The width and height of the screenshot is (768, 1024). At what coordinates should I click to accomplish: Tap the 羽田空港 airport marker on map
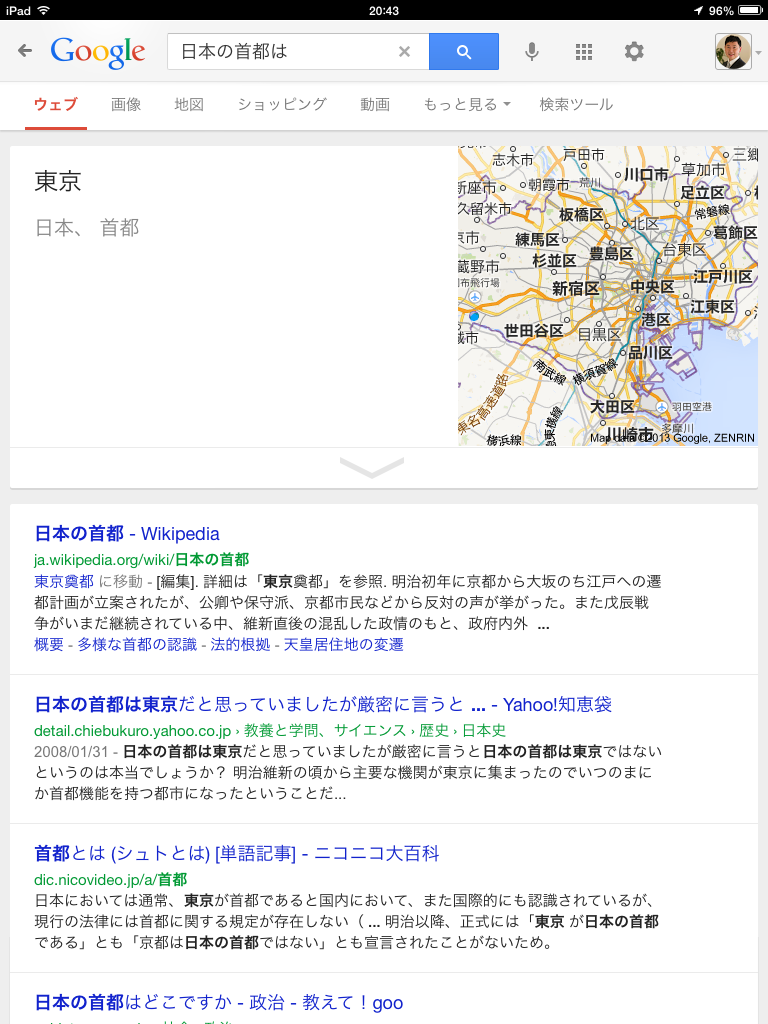(662, 407)
